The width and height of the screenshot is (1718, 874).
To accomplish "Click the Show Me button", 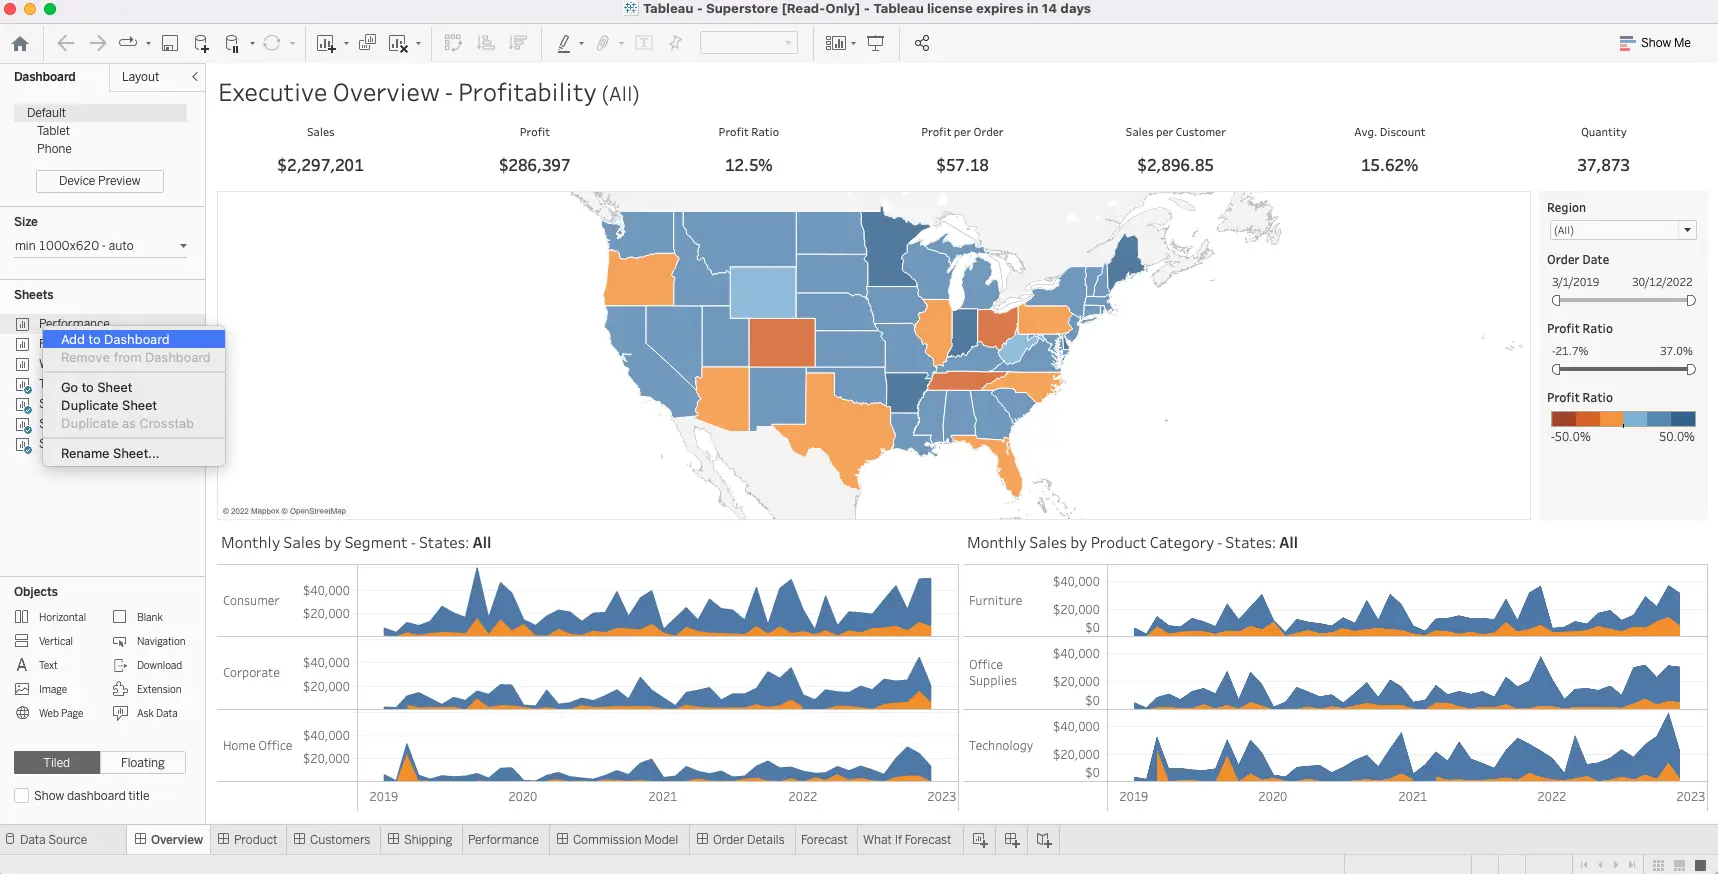I will click(x=1655, y=43).
